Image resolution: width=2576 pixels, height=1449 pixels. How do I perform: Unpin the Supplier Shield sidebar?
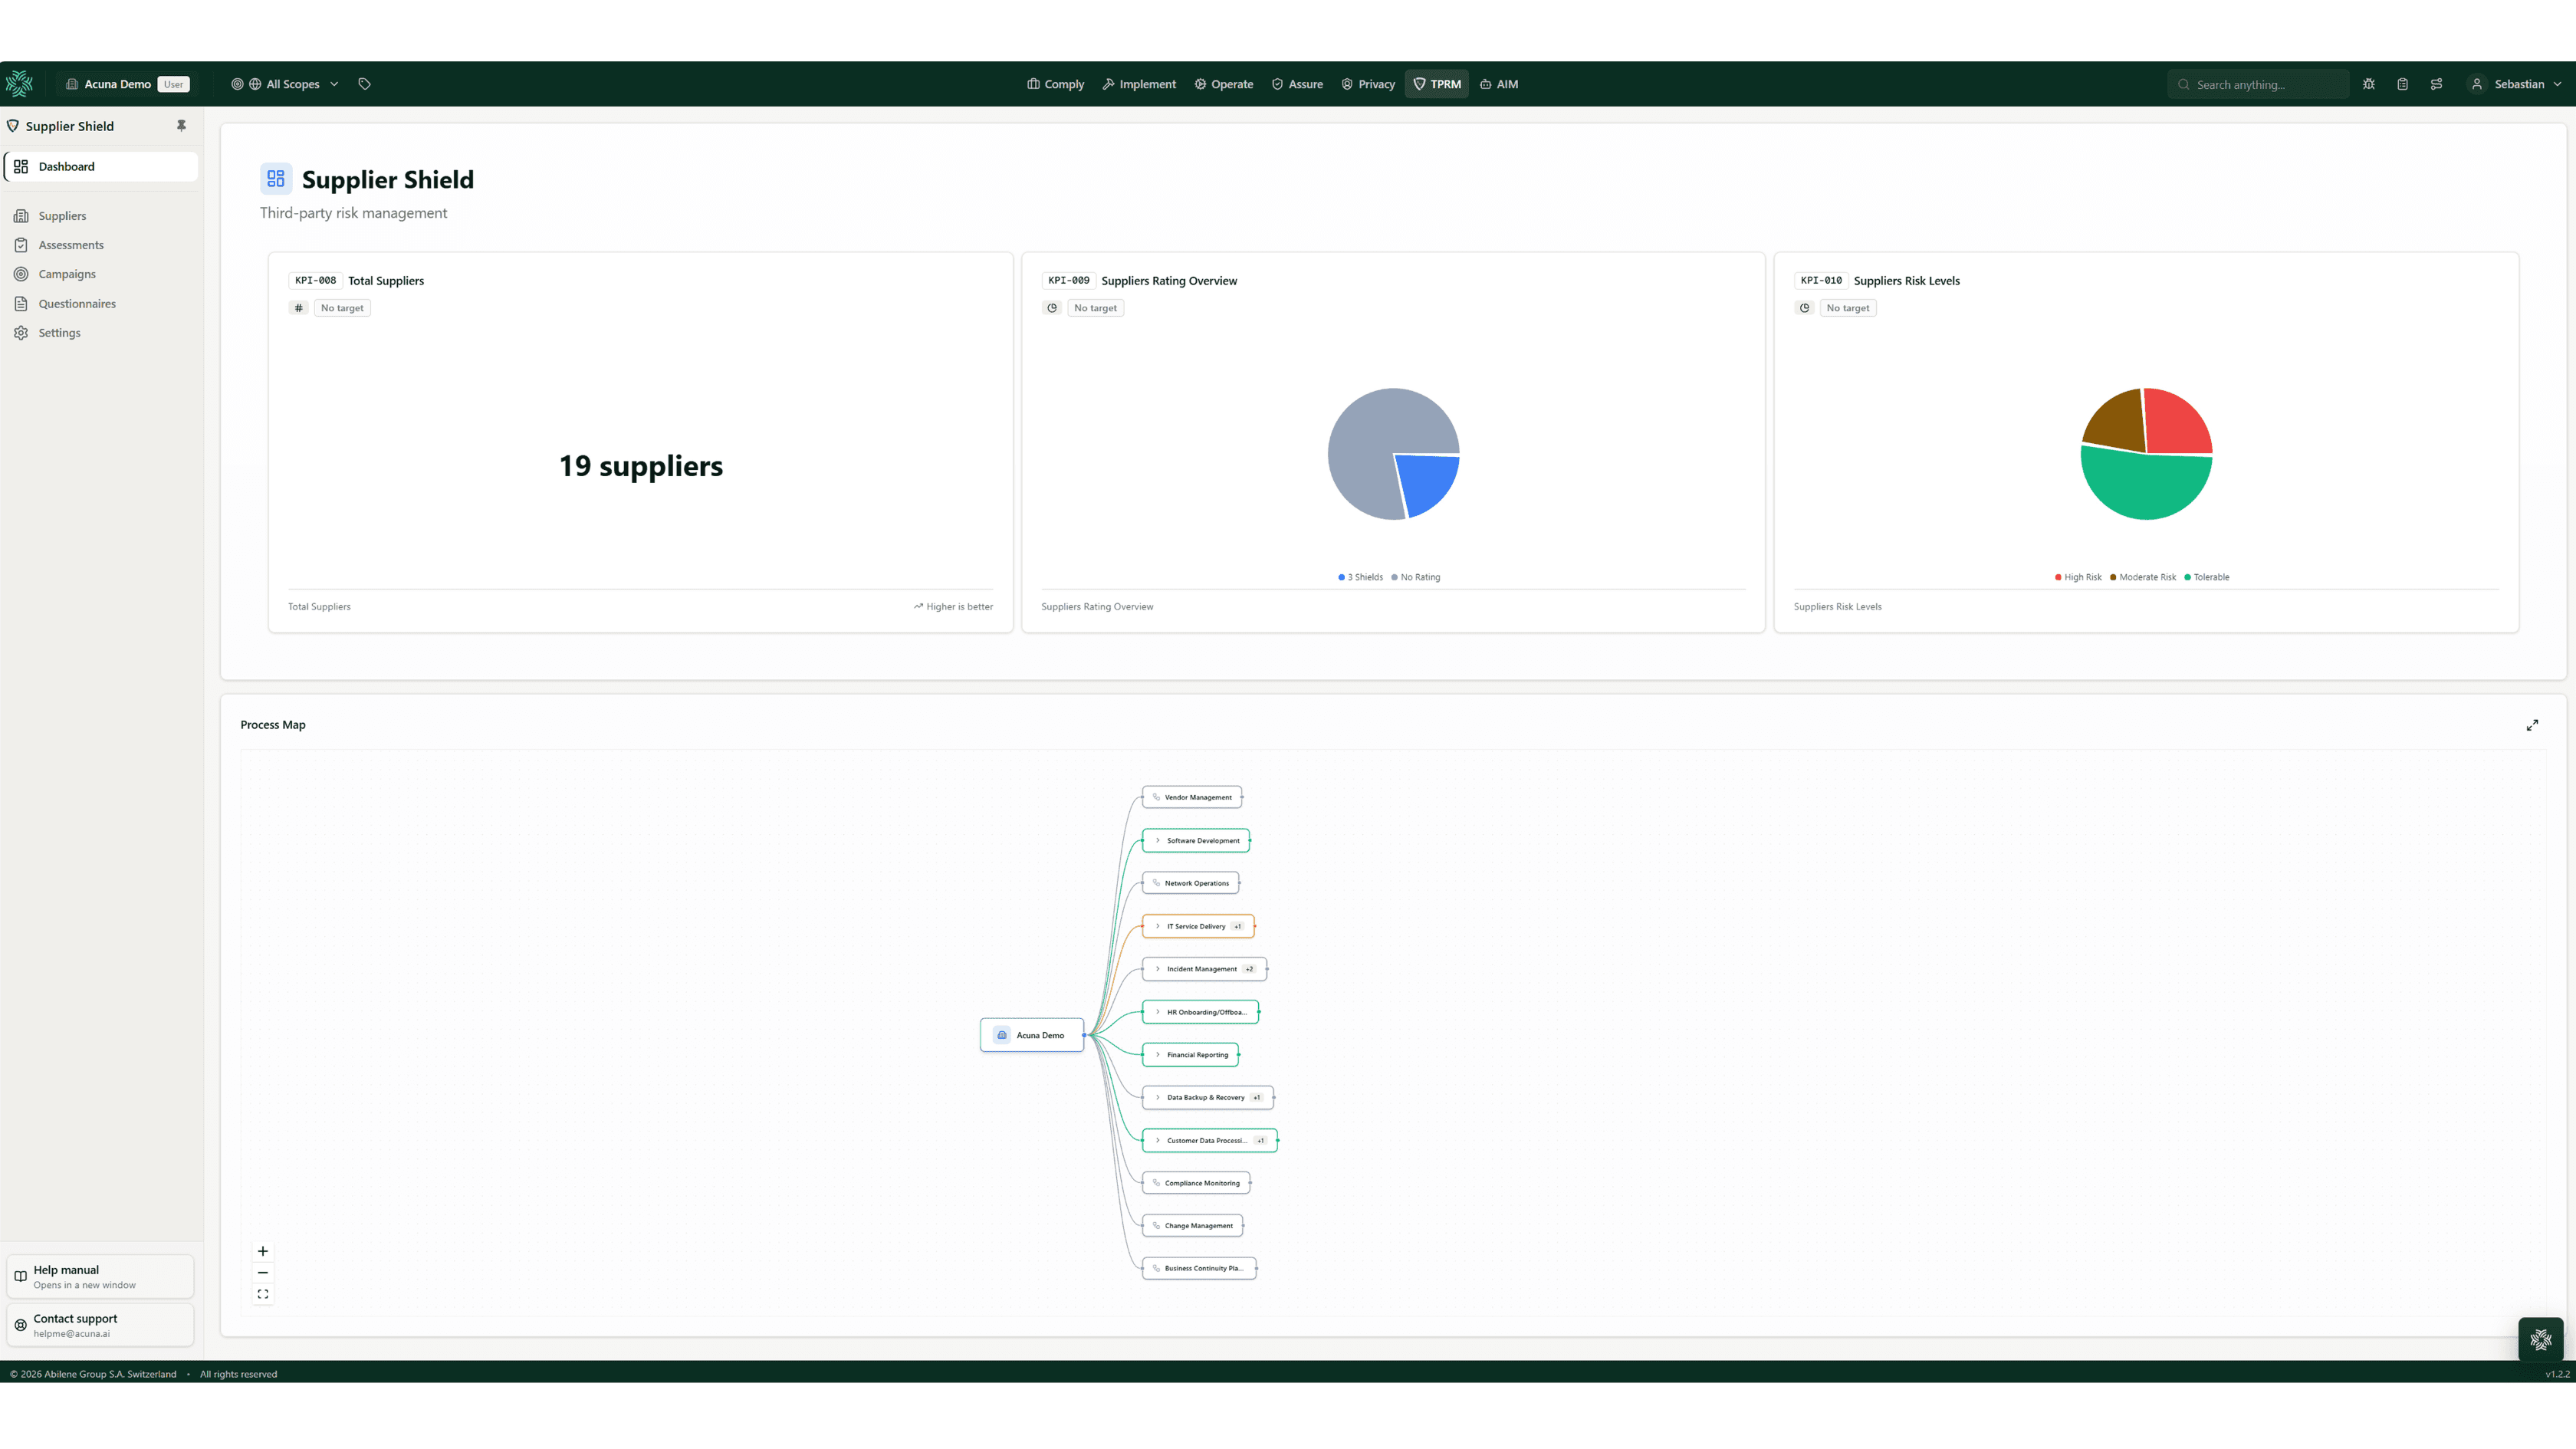tap(181, 126)
